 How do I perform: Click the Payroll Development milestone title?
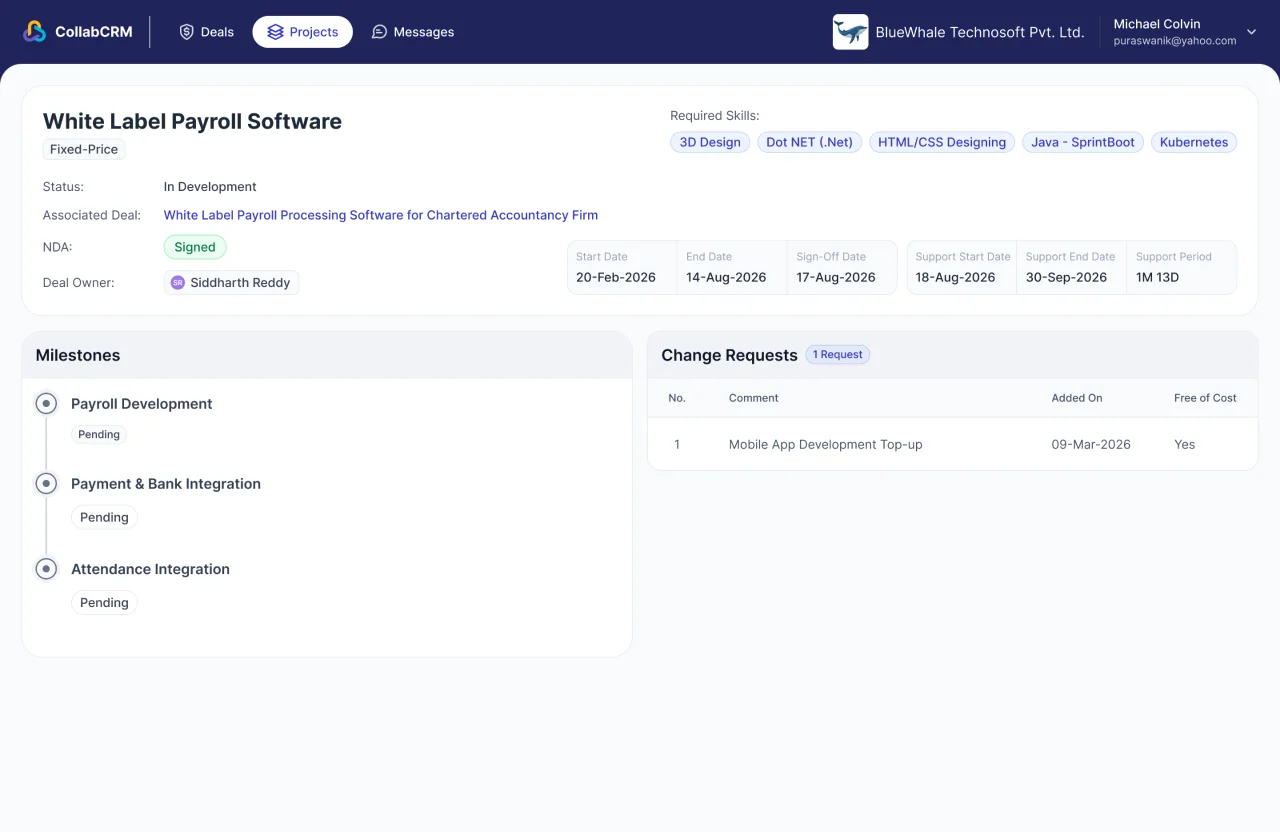pos(142,404)
